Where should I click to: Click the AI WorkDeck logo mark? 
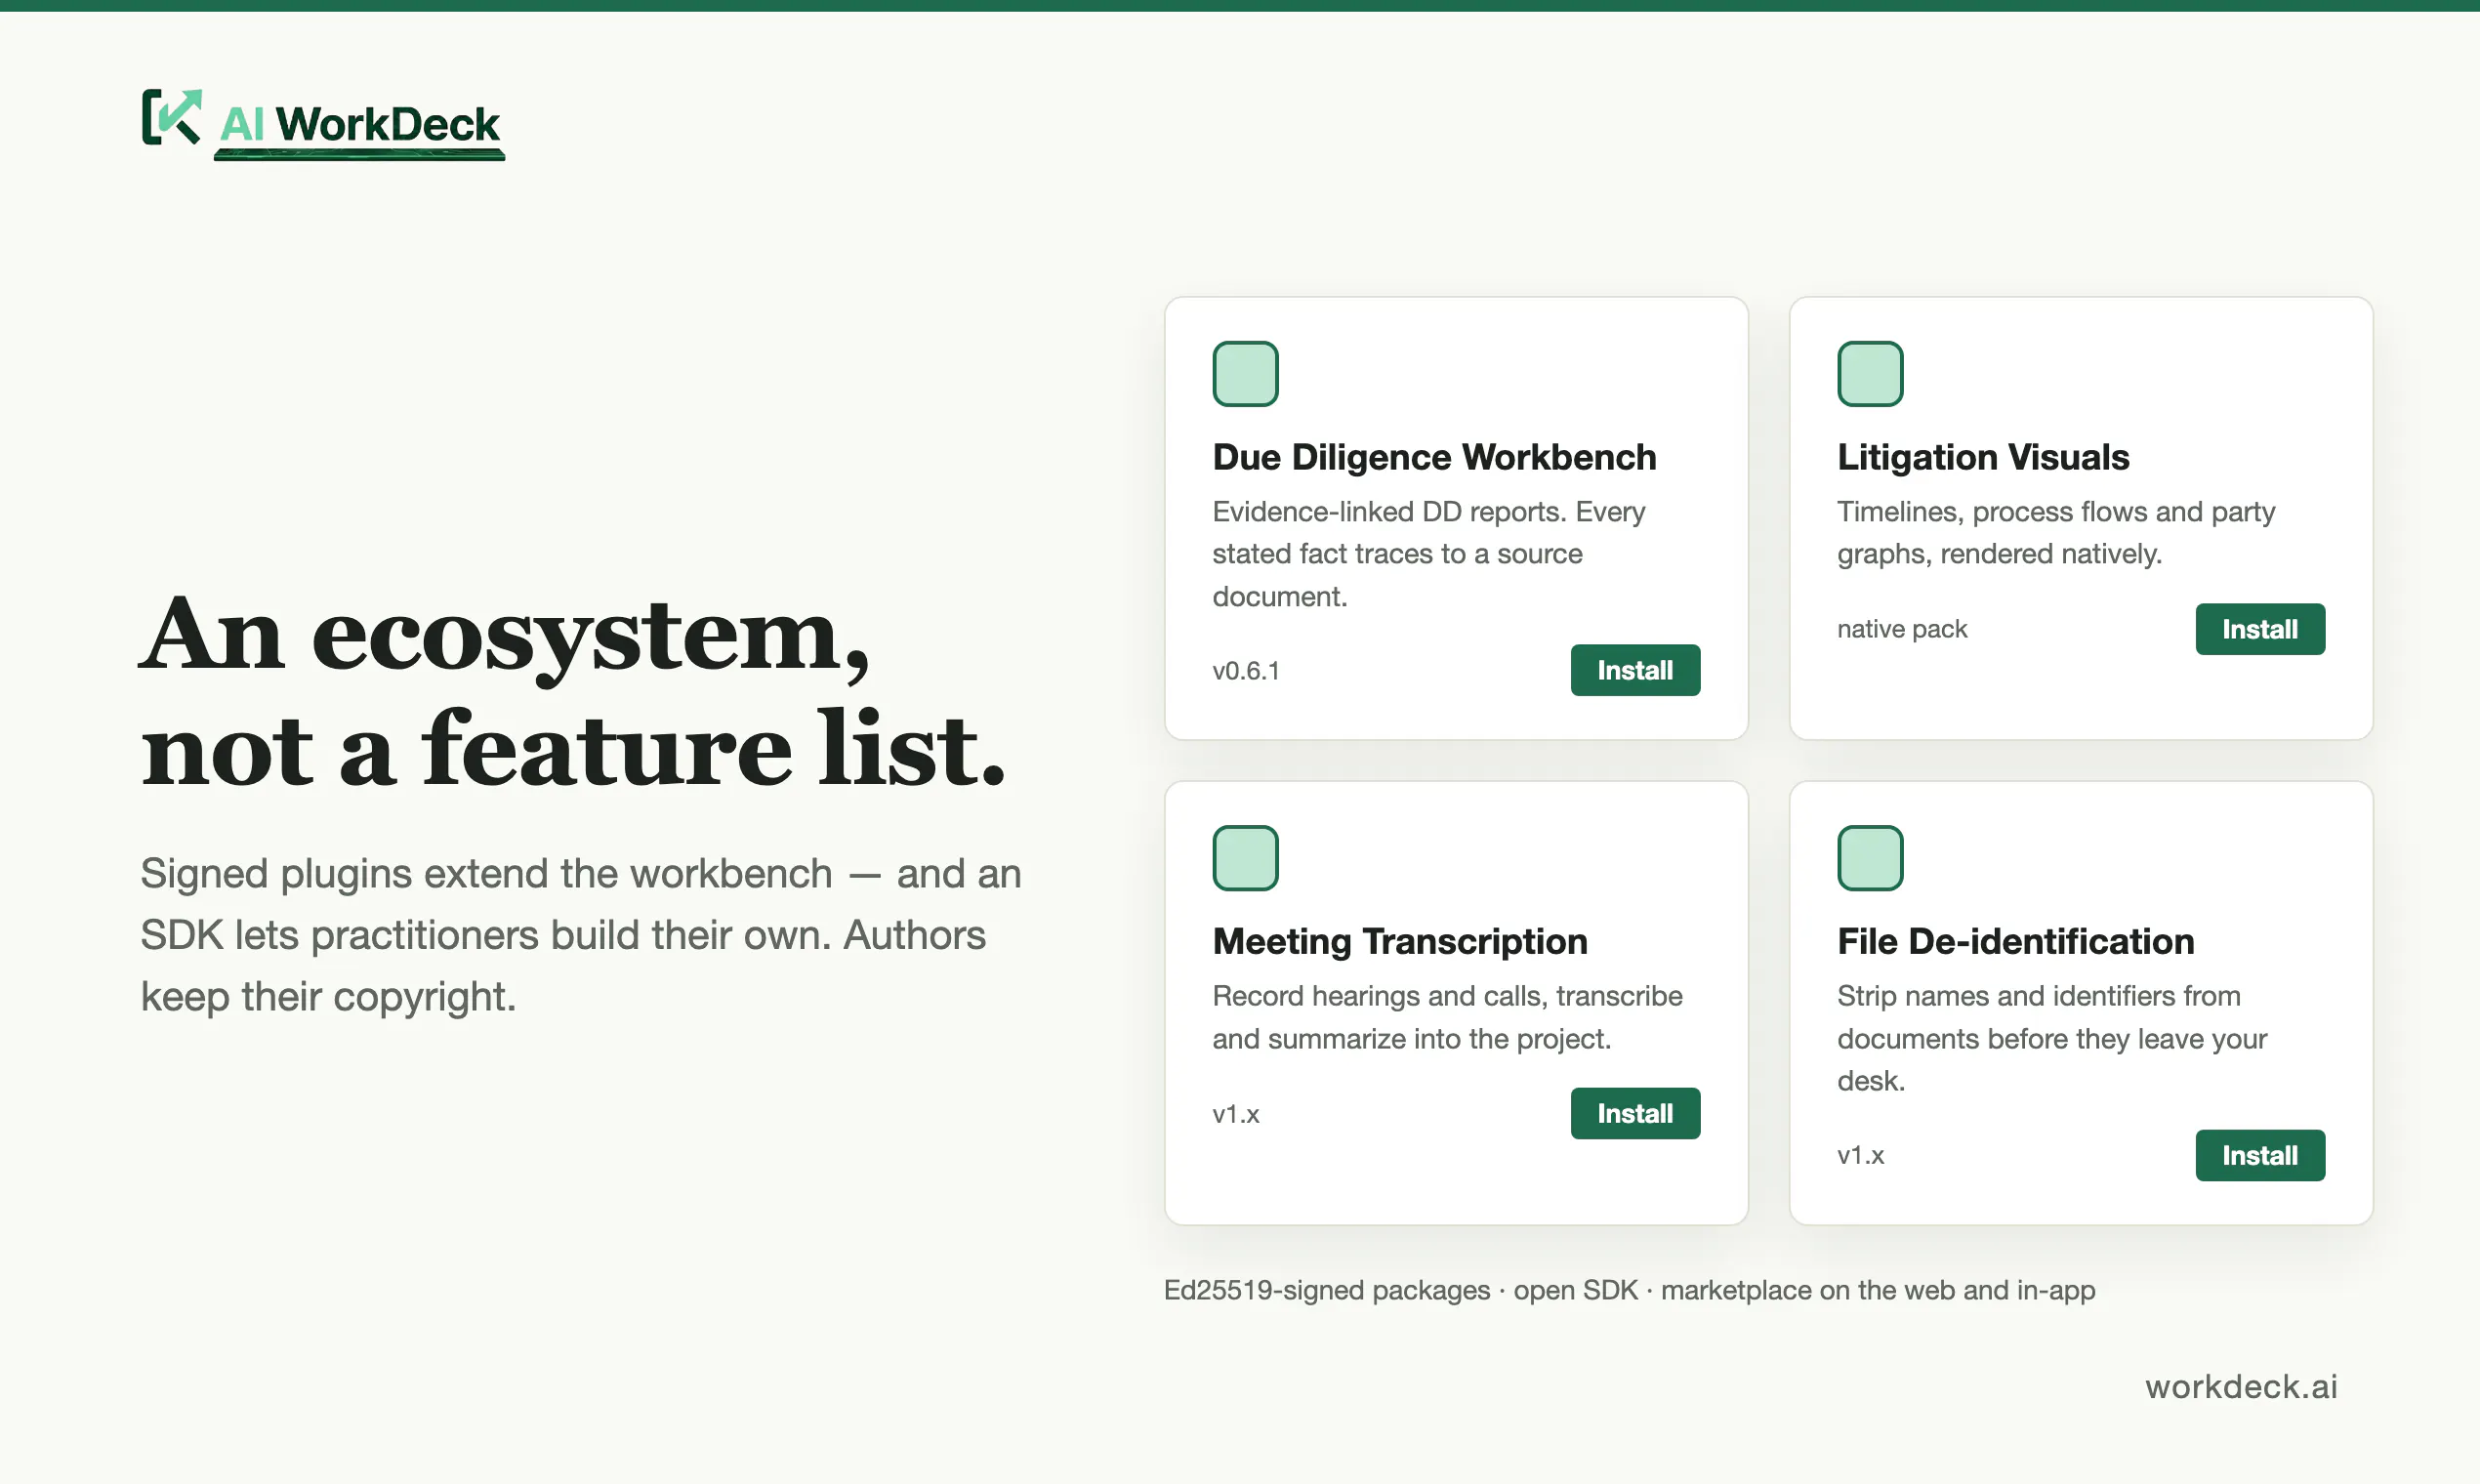[172, 118]
